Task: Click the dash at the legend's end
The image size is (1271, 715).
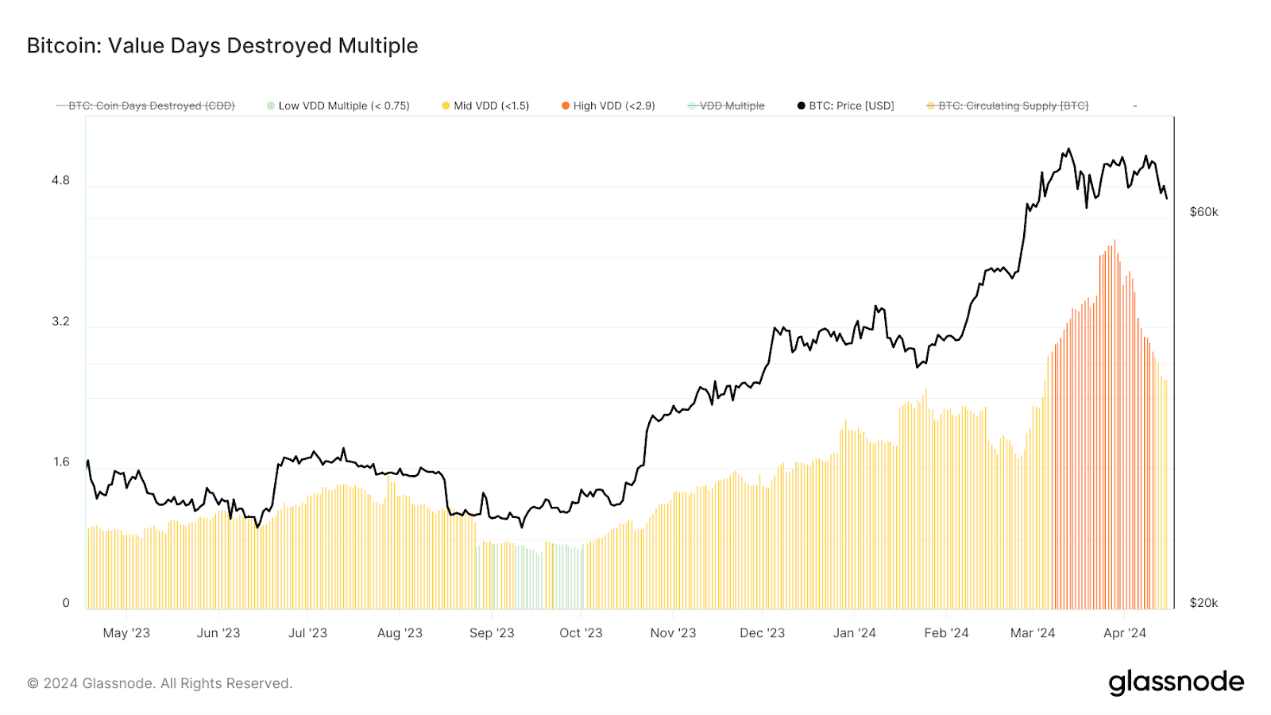Action: click(x=1135, y=105)
